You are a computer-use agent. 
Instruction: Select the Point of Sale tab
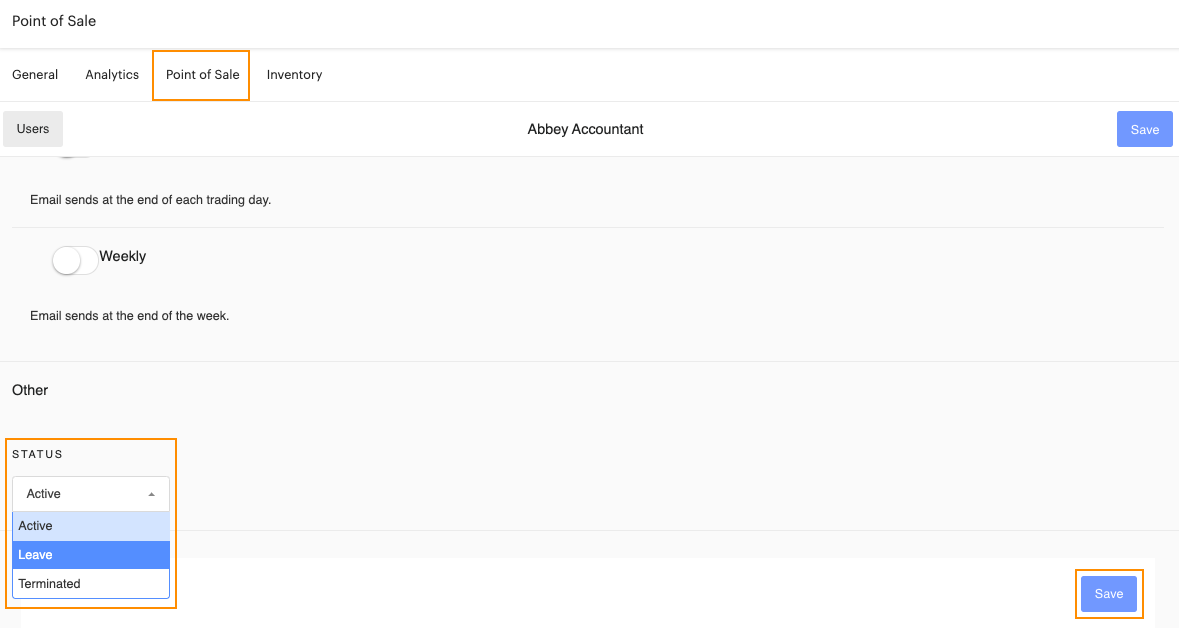point(200,74)
